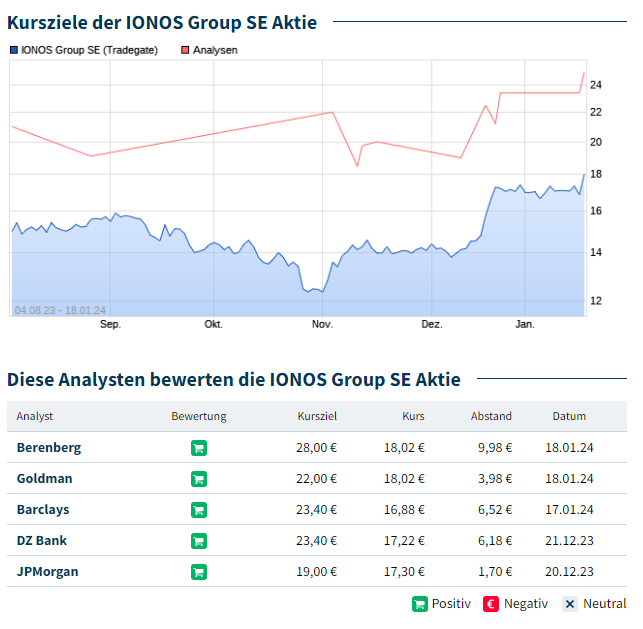Screen dimensions: 643x629
Task: Open the DZ Bank analyst entry
Action: tap(42, 541)
